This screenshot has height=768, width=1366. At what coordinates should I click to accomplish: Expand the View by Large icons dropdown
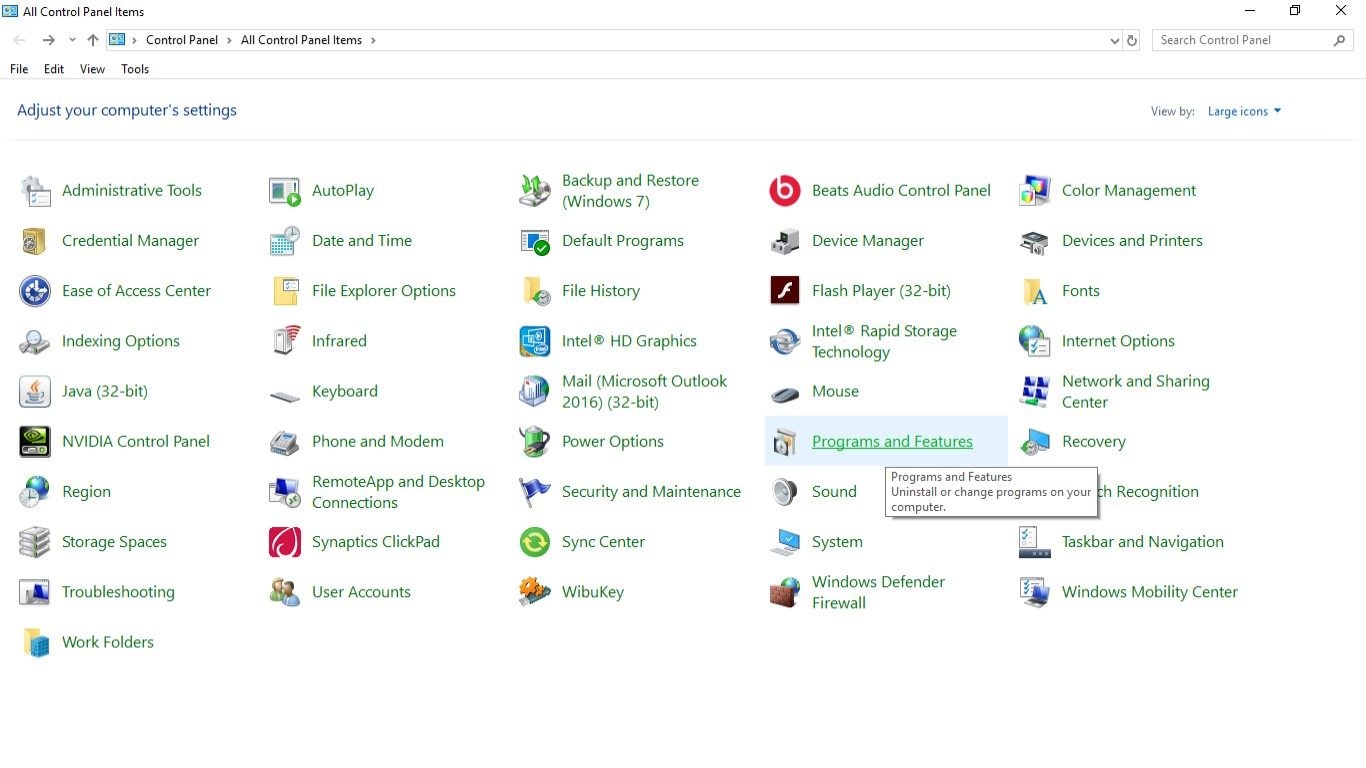pyautogui.click(x=1245, y=111)
